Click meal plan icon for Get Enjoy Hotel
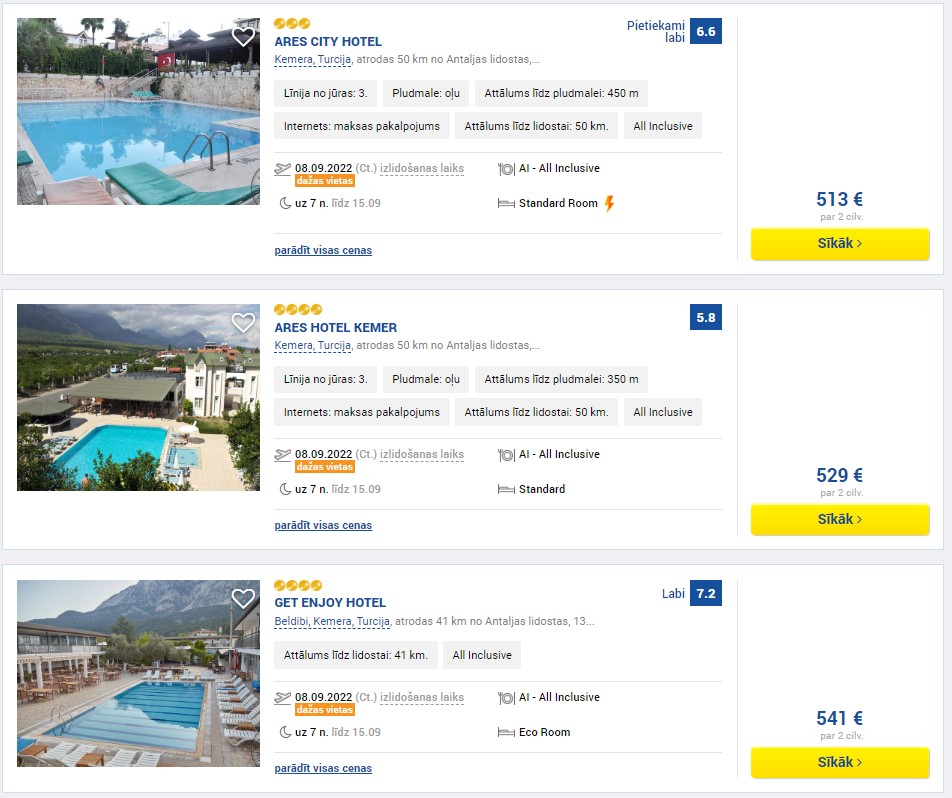Screen dimensions: 952x798 (506, 698)
